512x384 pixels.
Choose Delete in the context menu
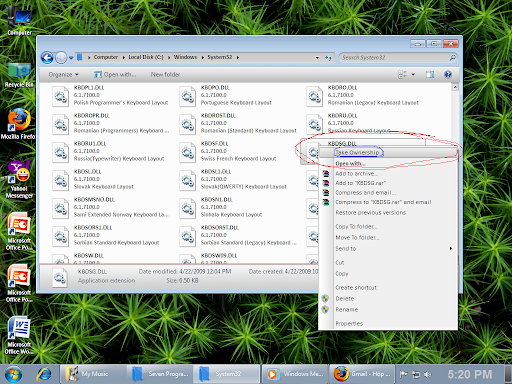pyautogui.click(x=388, y=299)
